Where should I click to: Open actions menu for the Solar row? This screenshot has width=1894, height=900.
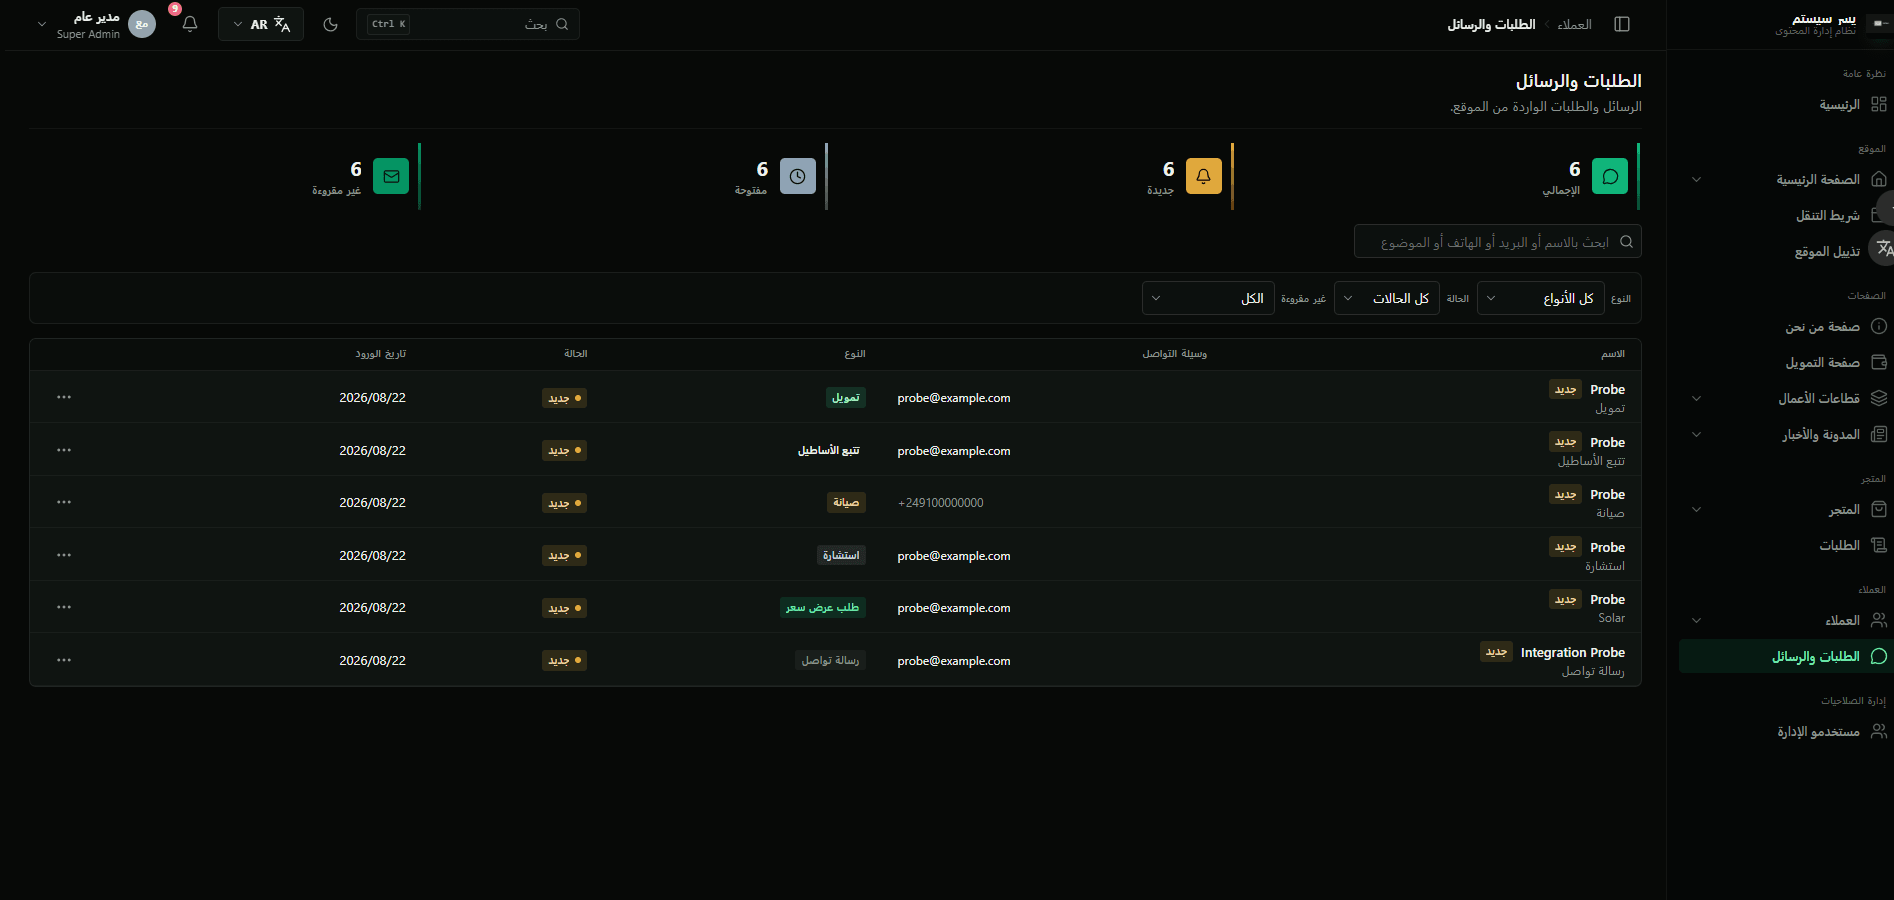[64, 607]
